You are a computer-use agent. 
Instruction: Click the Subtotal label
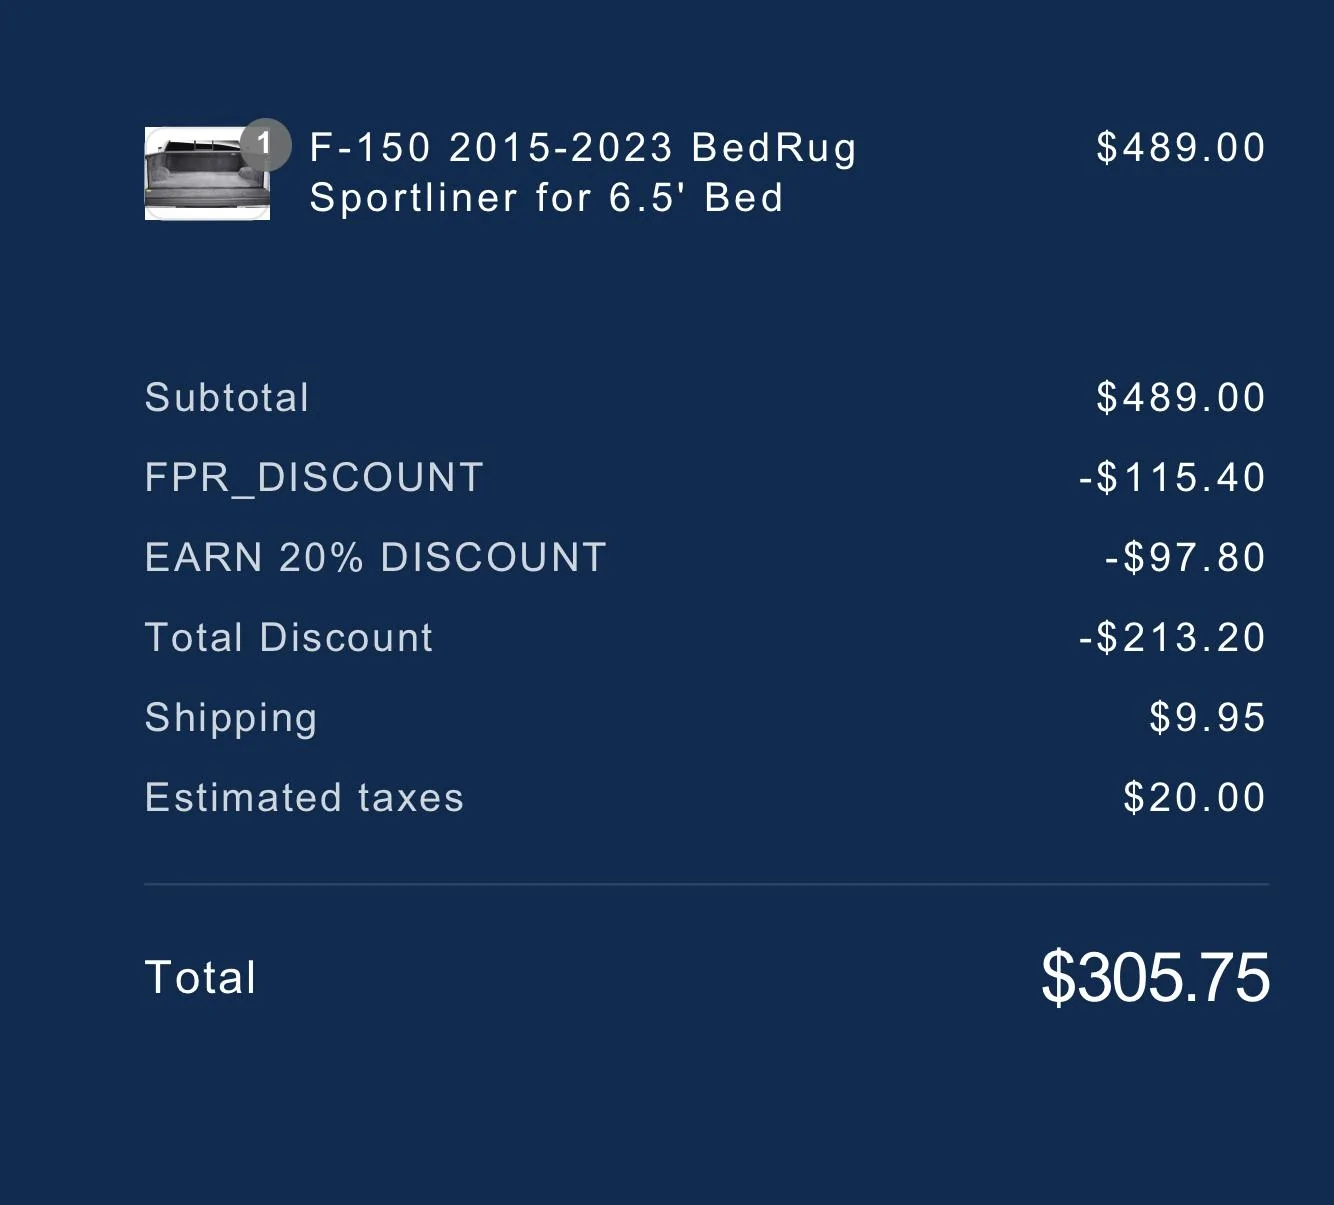pos(227,398)
